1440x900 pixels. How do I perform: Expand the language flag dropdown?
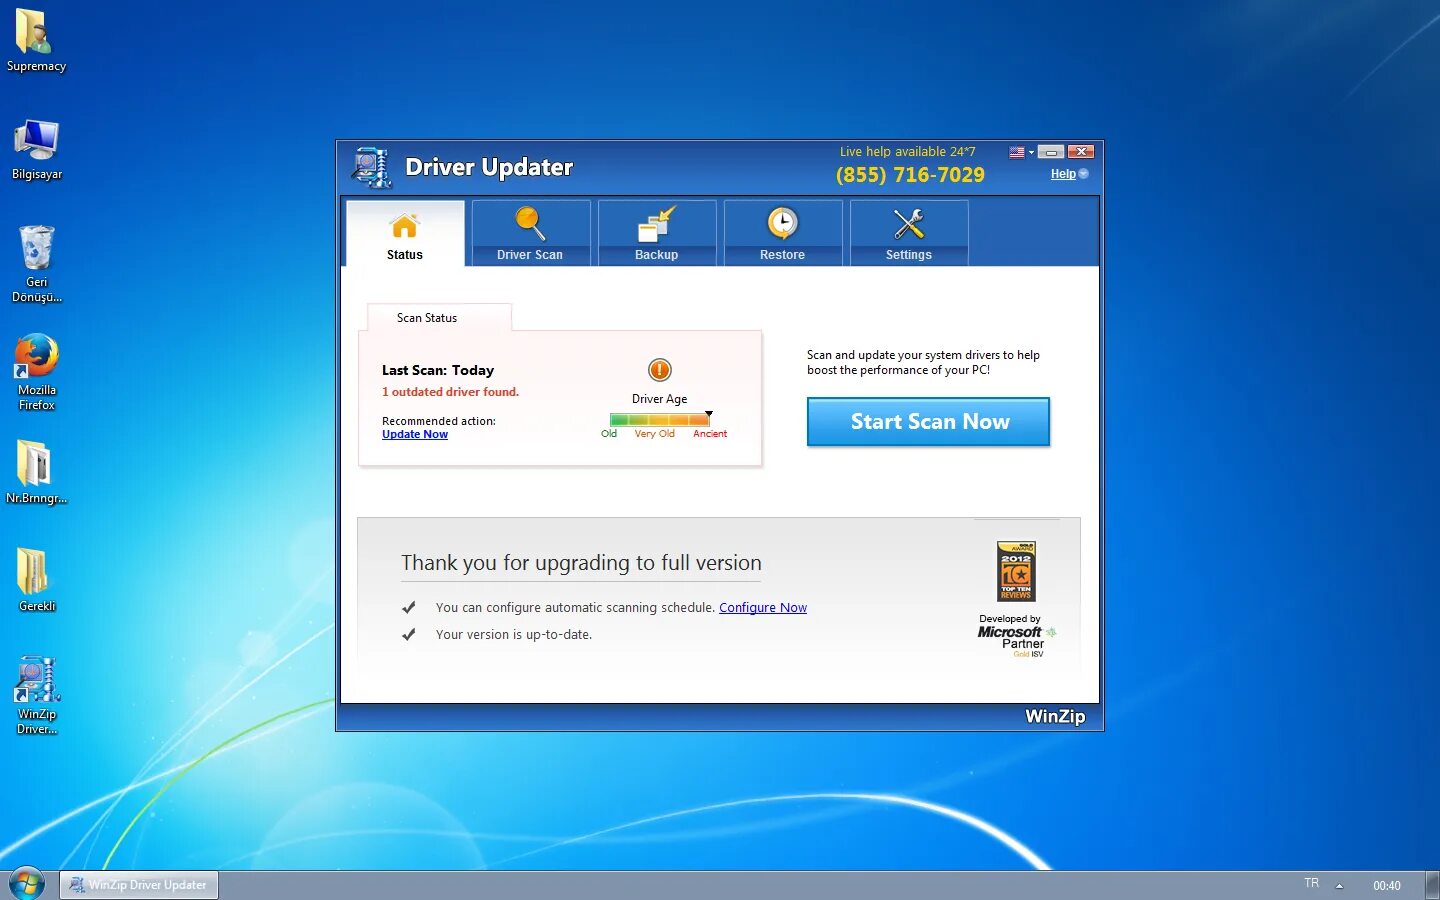pos(1031,152)
